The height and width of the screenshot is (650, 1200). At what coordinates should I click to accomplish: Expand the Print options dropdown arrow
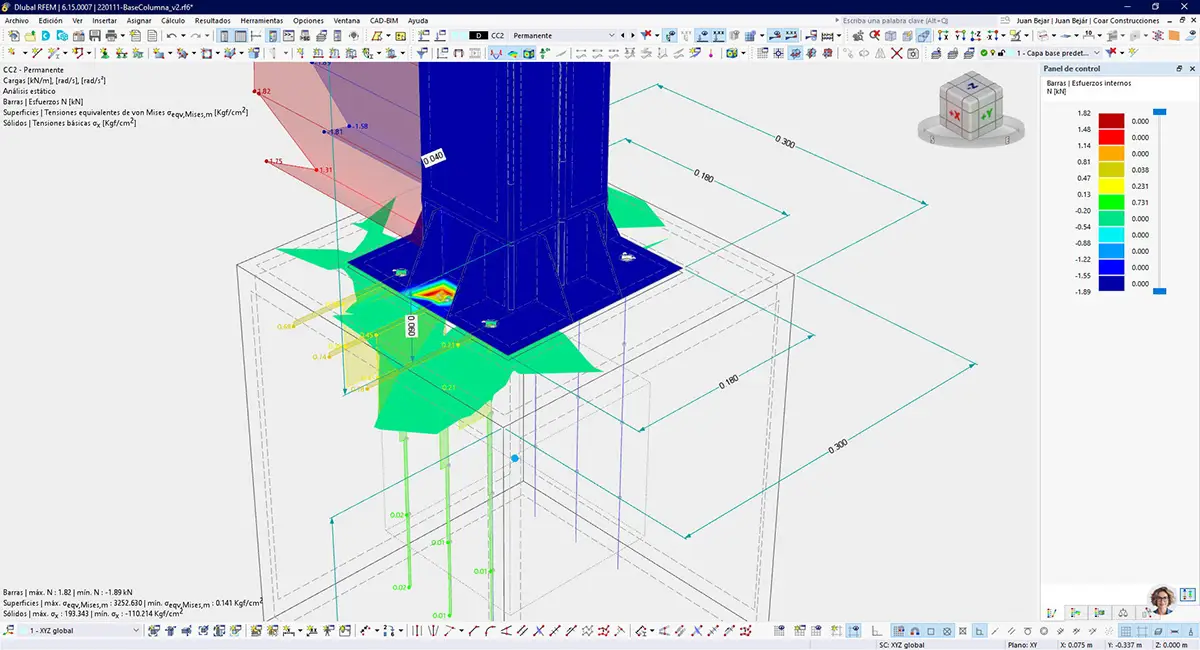122,36
